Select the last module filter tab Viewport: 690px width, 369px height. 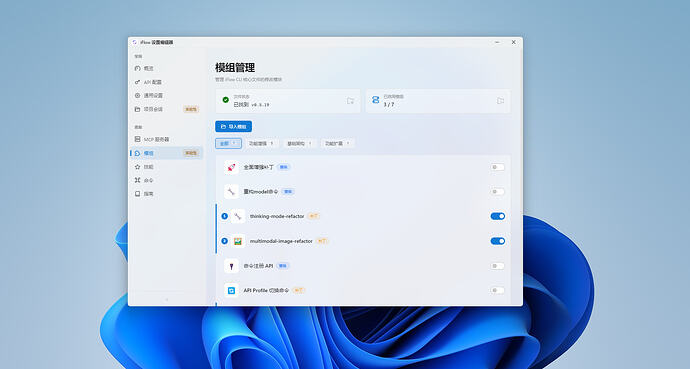(338, 143)
